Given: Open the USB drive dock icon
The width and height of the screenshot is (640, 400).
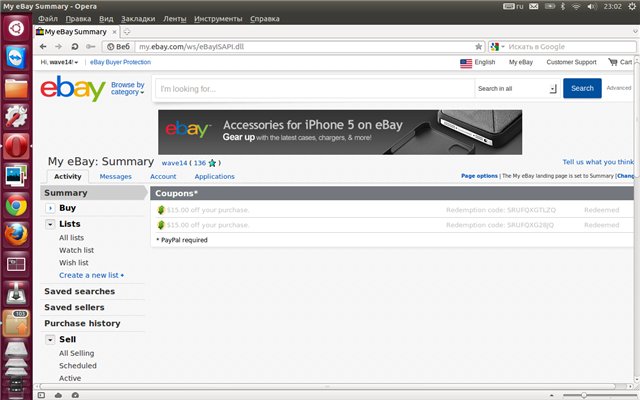Looking at the screenshot, I should tap(16, 293).
